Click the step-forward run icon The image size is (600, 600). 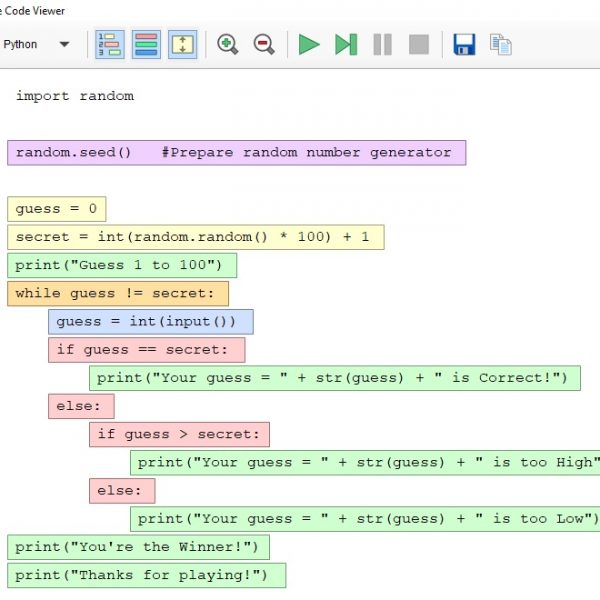click(x=346, y=44)
